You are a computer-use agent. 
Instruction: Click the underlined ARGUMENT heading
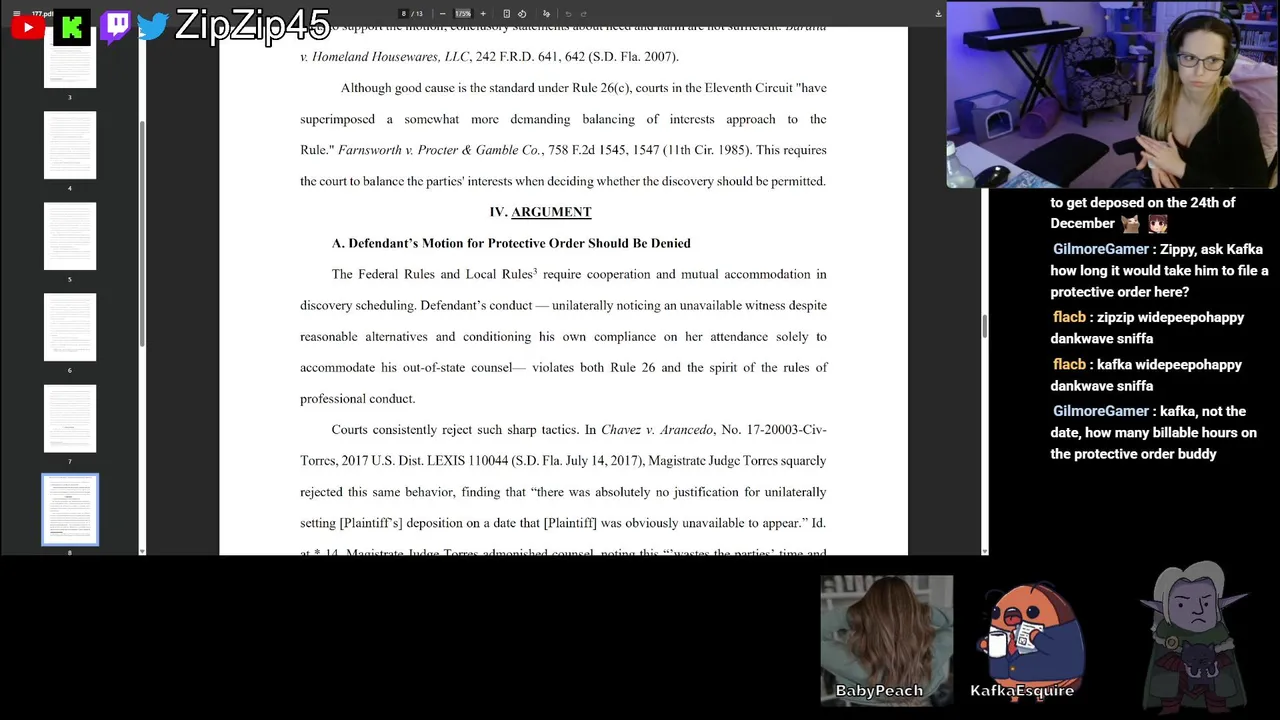click(551, 212)
